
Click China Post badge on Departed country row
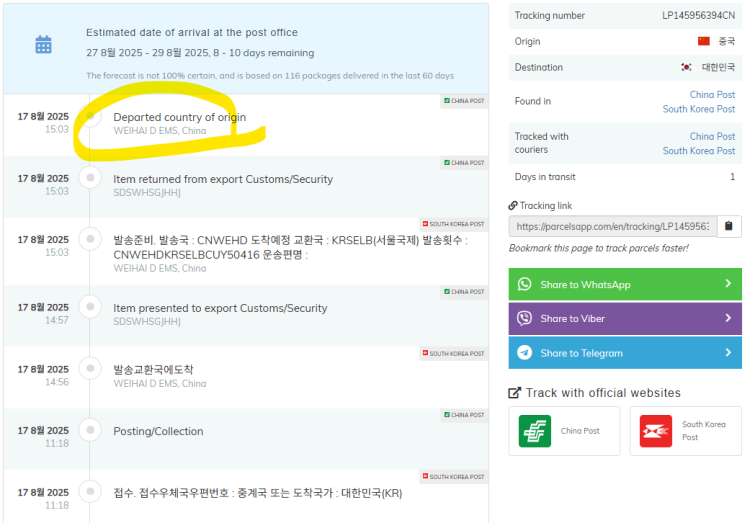(x=464, y=101)
